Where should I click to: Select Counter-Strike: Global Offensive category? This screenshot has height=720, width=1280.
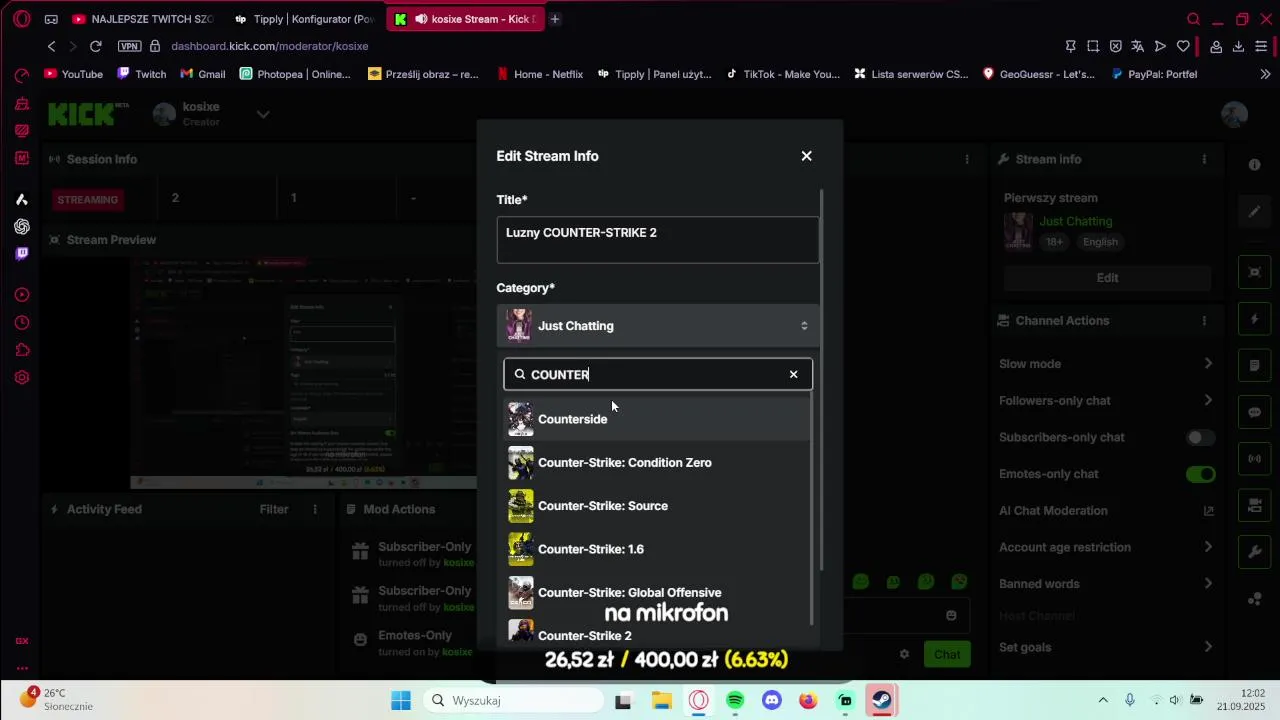pos(657,592)
